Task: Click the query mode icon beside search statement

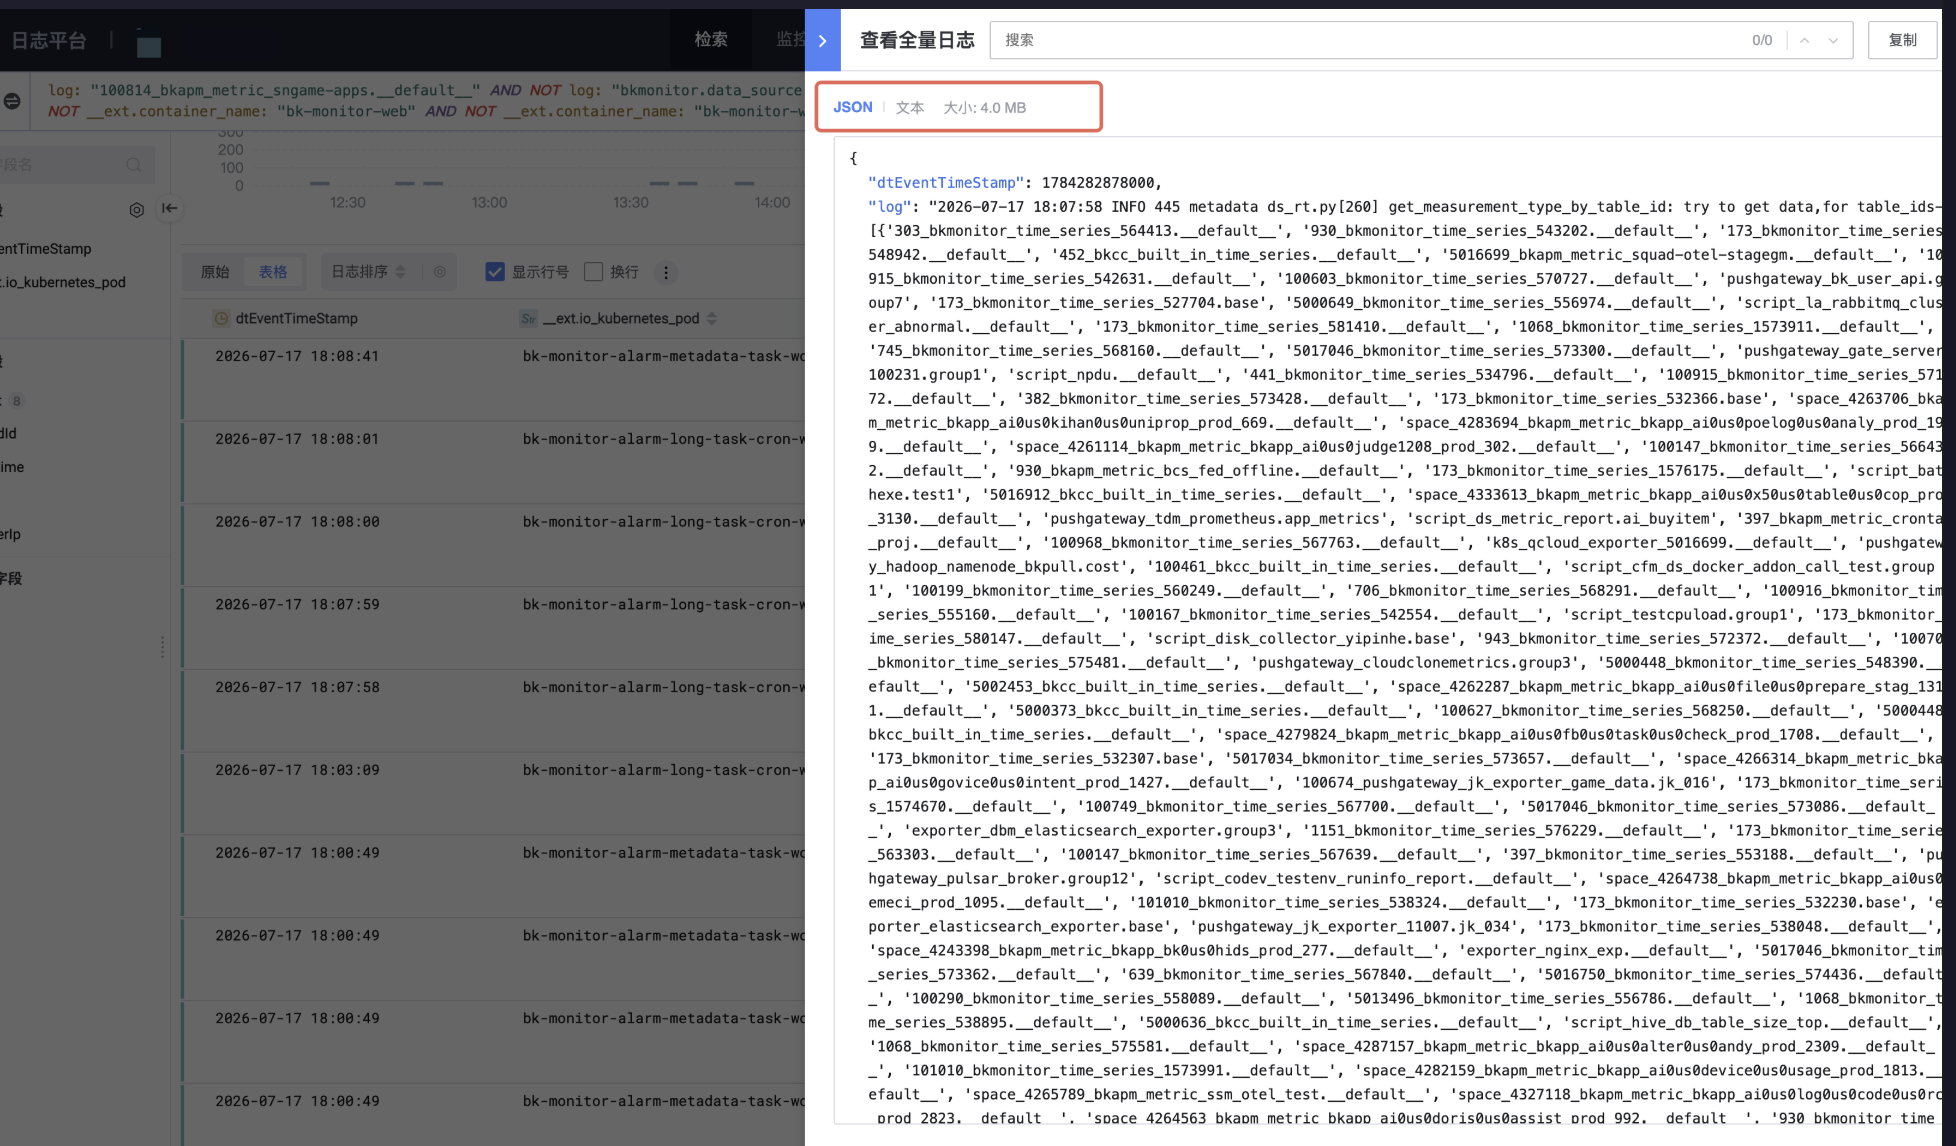Action: point(12,100)
